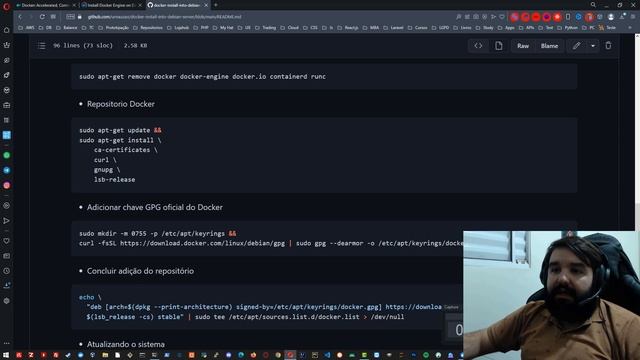Click the 'sudo apt-get remove docker' command line
Screen dimensions: 640x360
pyautogui.click(x=202, y=76)
